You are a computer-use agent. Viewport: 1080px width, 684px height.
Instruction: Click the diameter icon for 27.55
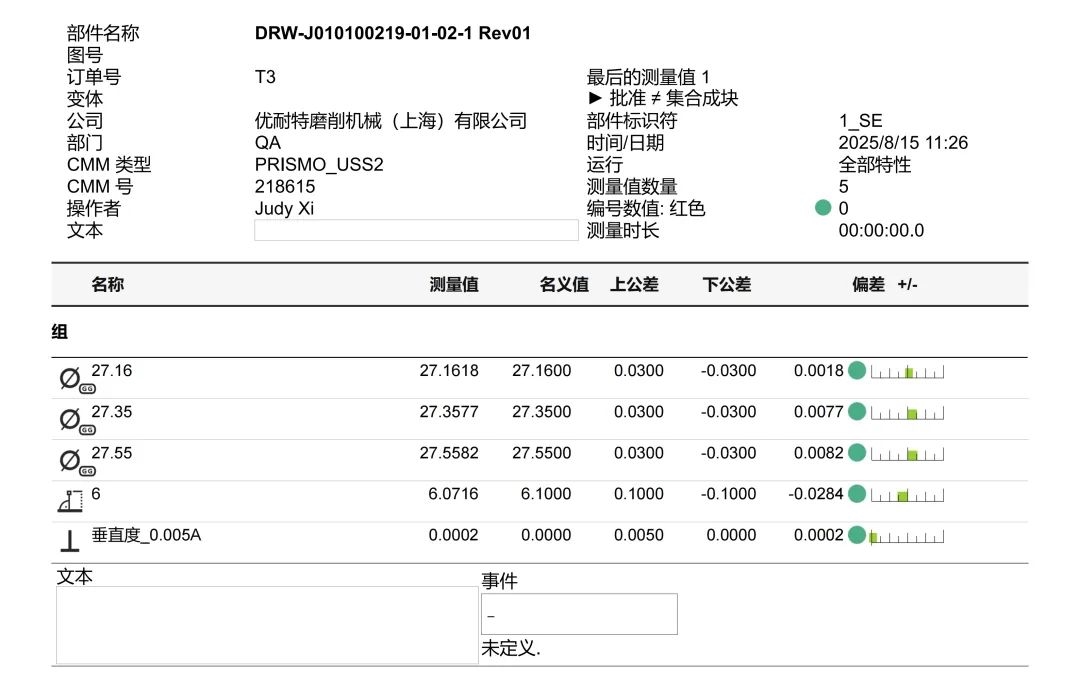pyautogui.click(x=69, y=461)
